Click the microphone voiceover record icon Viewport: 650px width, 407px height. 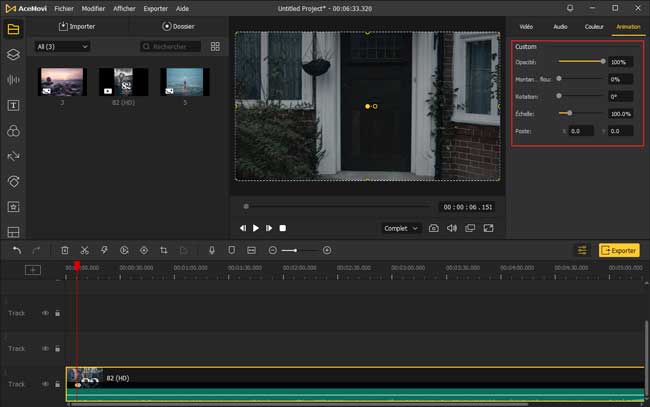coord(211,250)
